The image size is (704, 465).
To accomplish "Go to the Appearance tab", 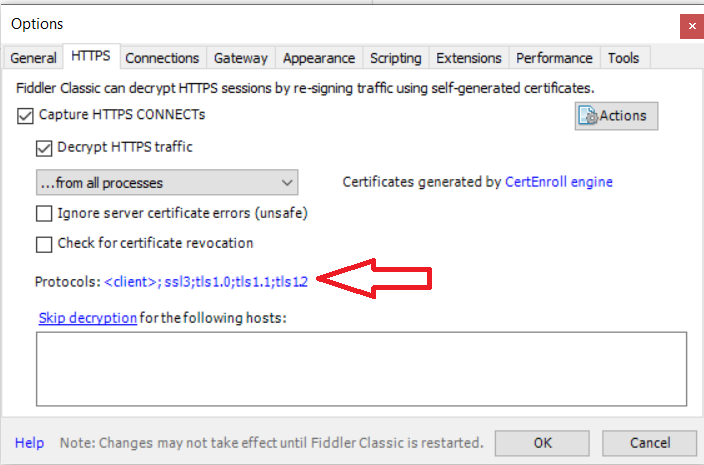I will (318, 58).
